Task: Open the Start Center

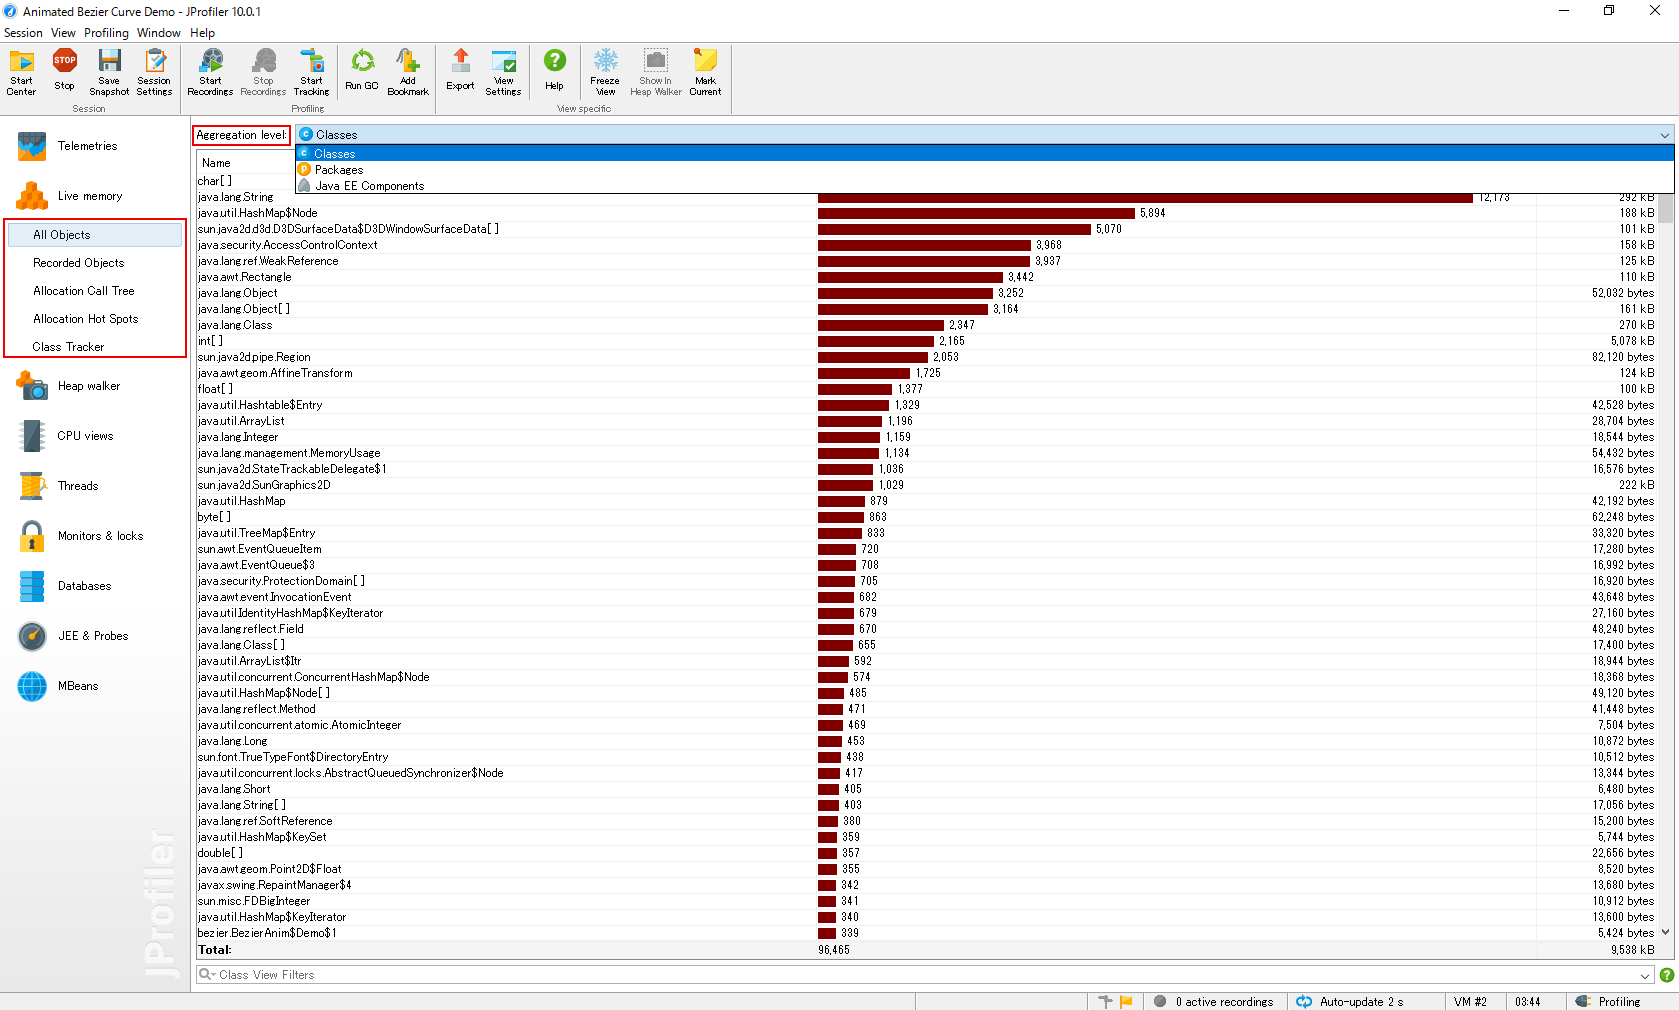Action: 21,72
